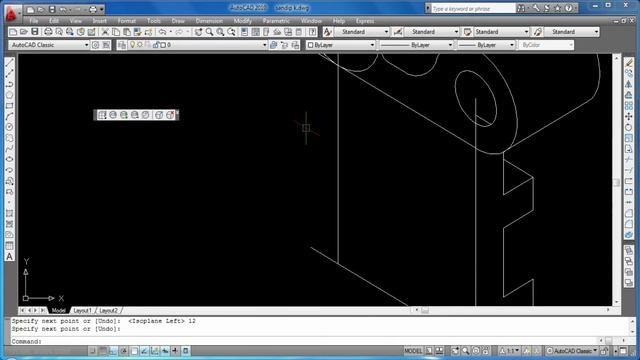Click the MODEL space button

413,351
